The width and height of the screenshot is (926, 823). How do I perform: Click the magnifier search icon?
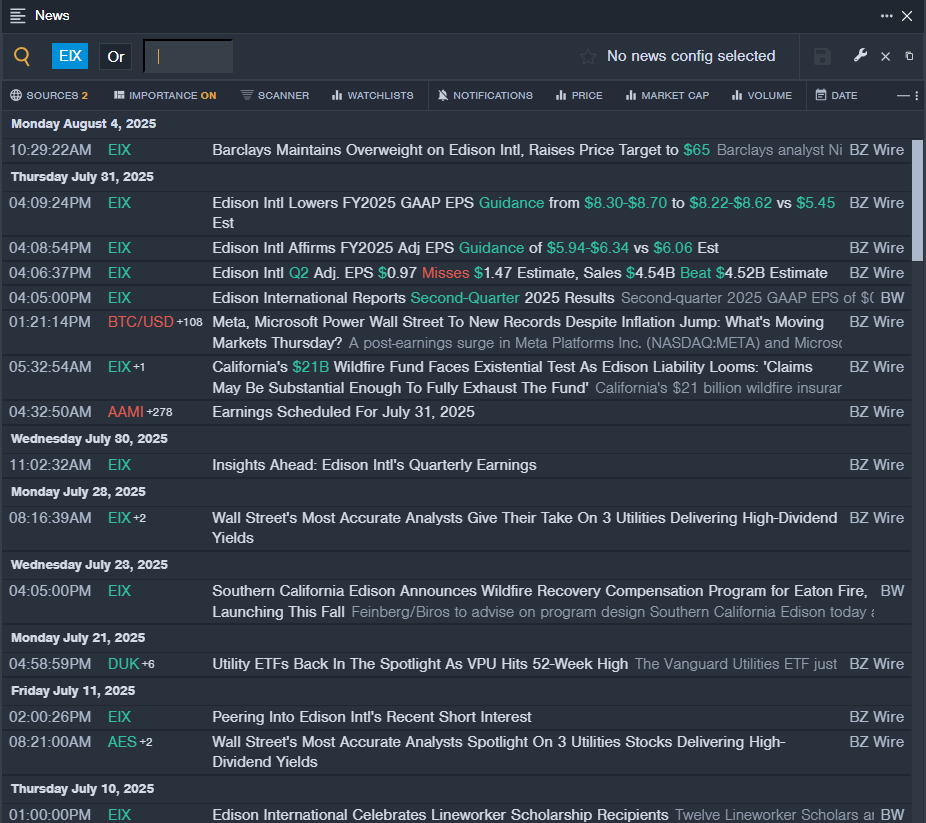click(22, 56)
